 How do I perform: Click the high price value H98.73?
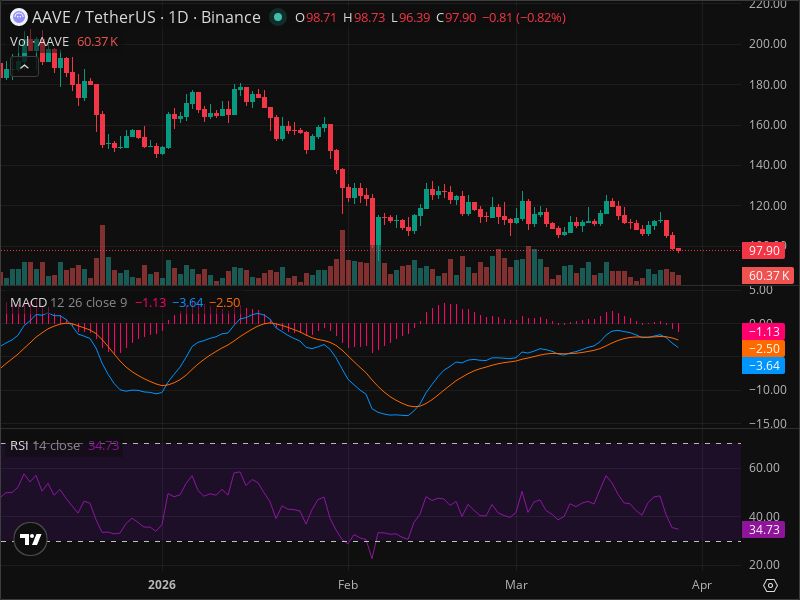pyautogui.click(x=364, y=17)
